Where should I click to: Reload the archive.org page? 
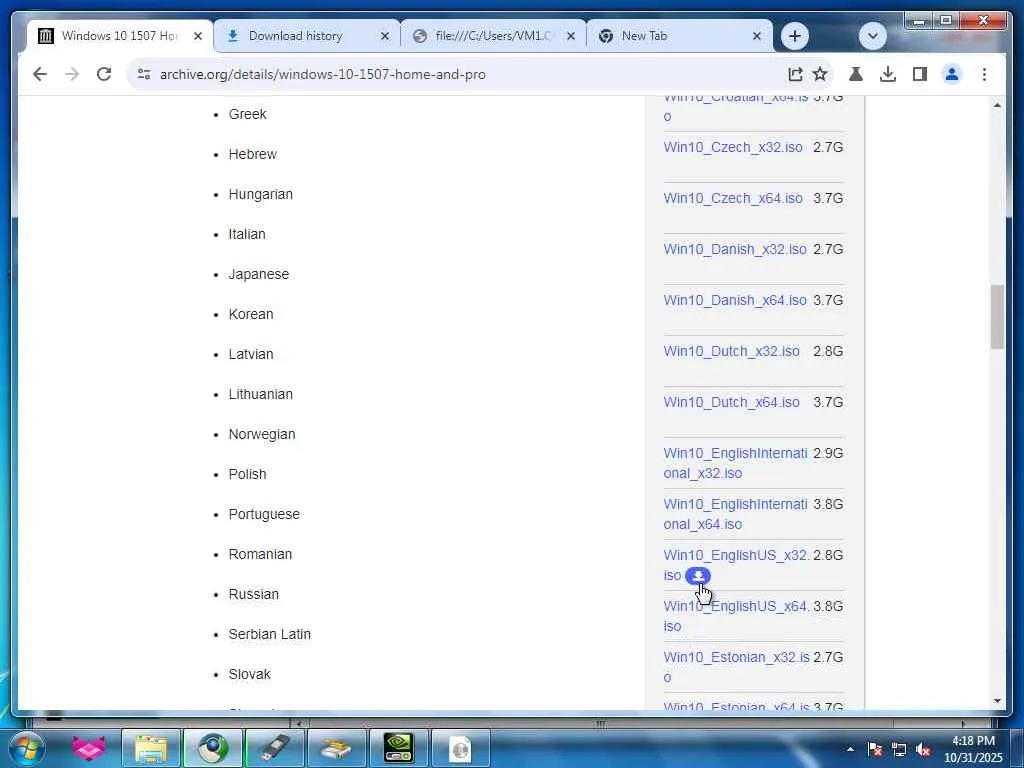(104, 74)
